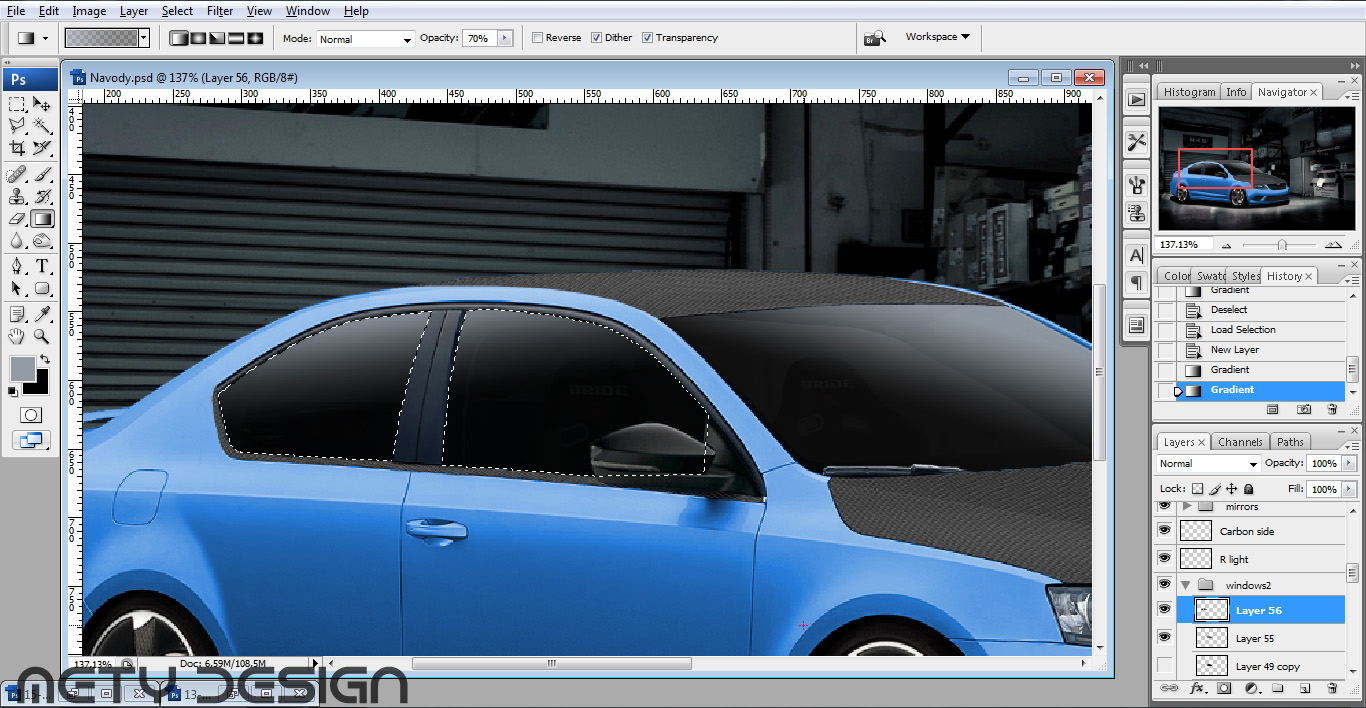The height and width of the screenshot is (708, 1366).
Task: Open the Character panel icon
Action: [1136, 255]
